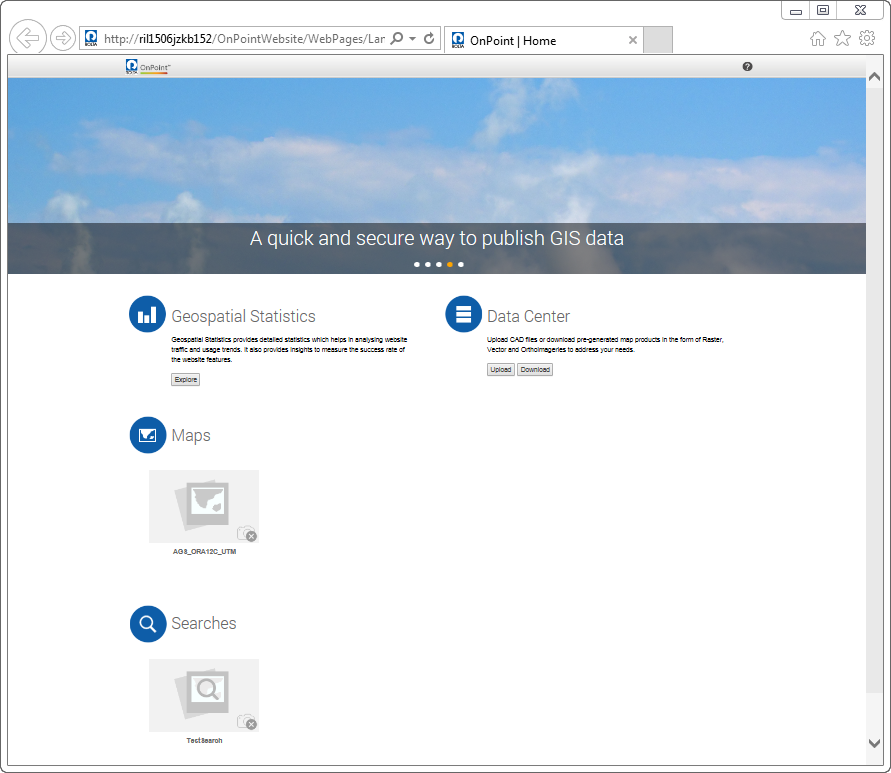Click the Geospatial Statistics bar chart icon
The height and width of the screenshot is (773, 891).
click(x=147, y=314)
